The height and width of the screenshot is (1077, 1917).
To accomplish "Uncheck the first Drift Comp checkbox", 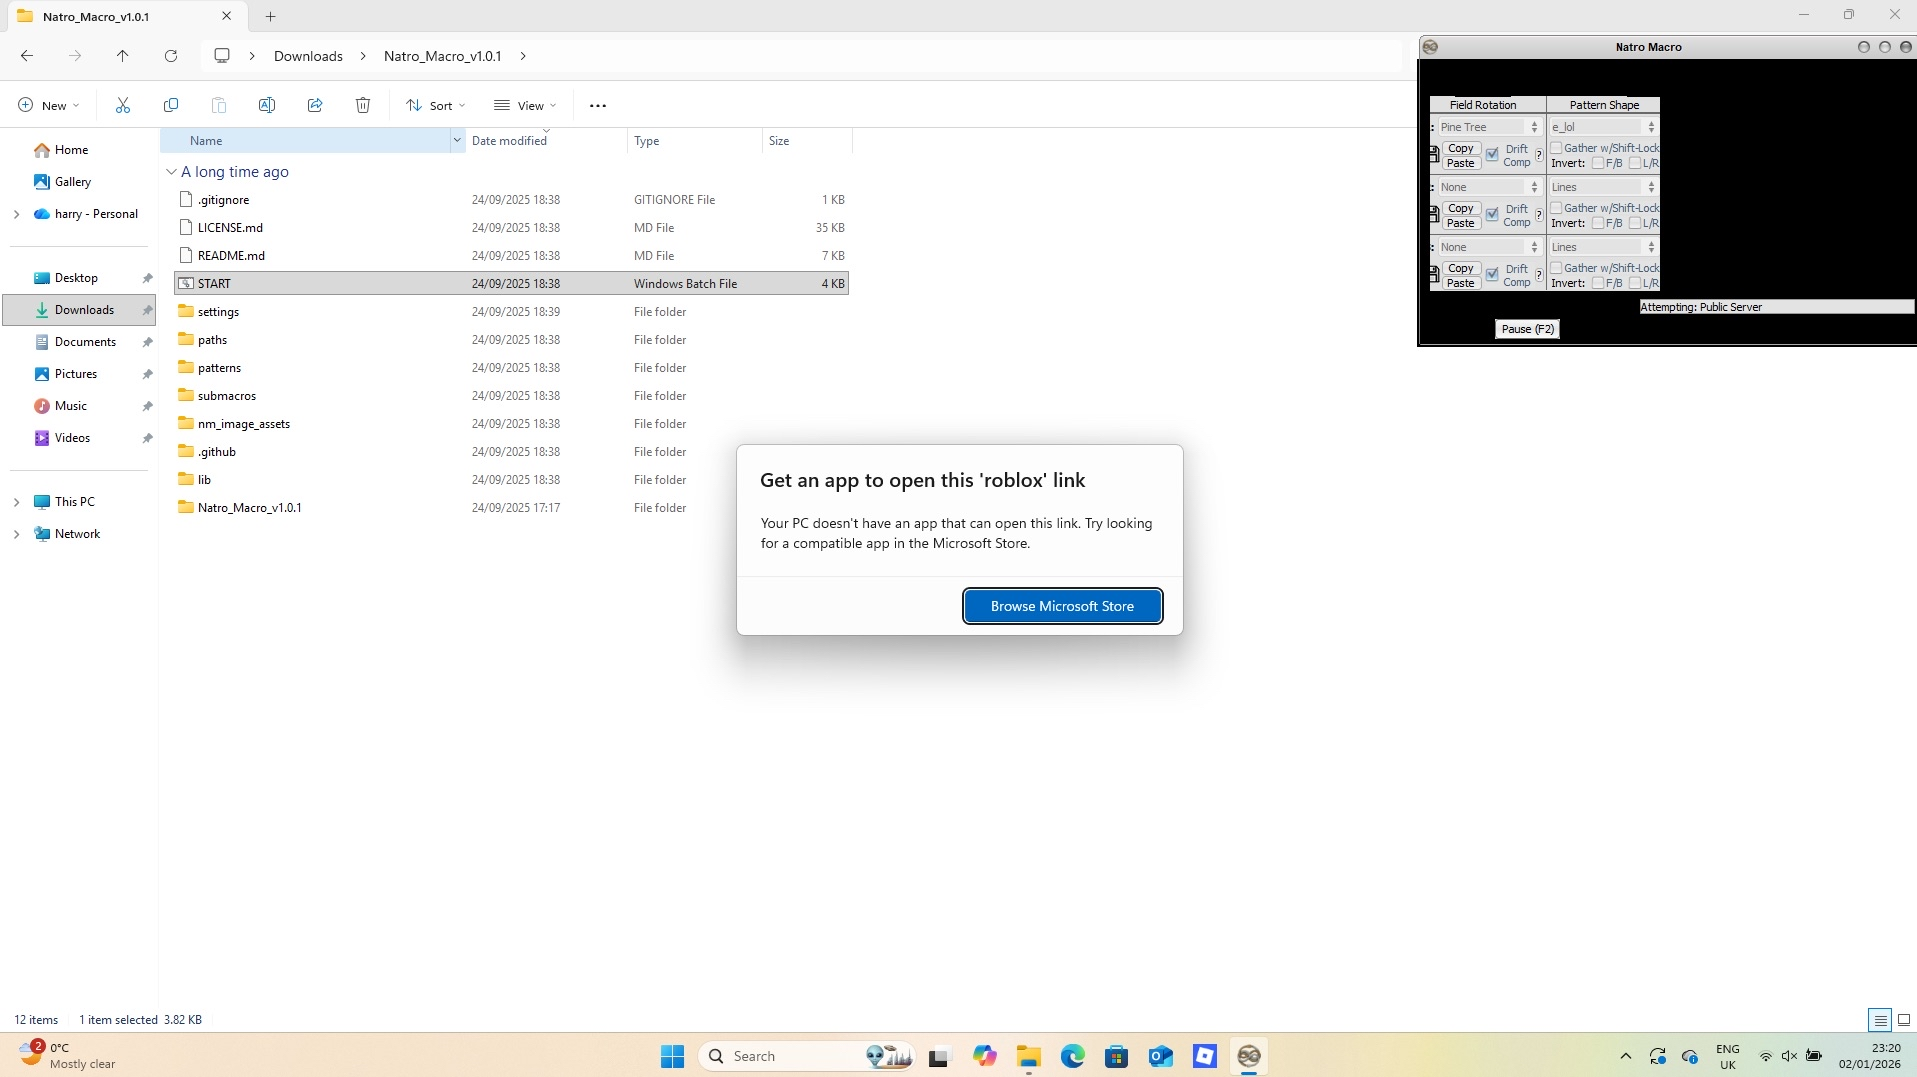I will (x=1492, y=155).
